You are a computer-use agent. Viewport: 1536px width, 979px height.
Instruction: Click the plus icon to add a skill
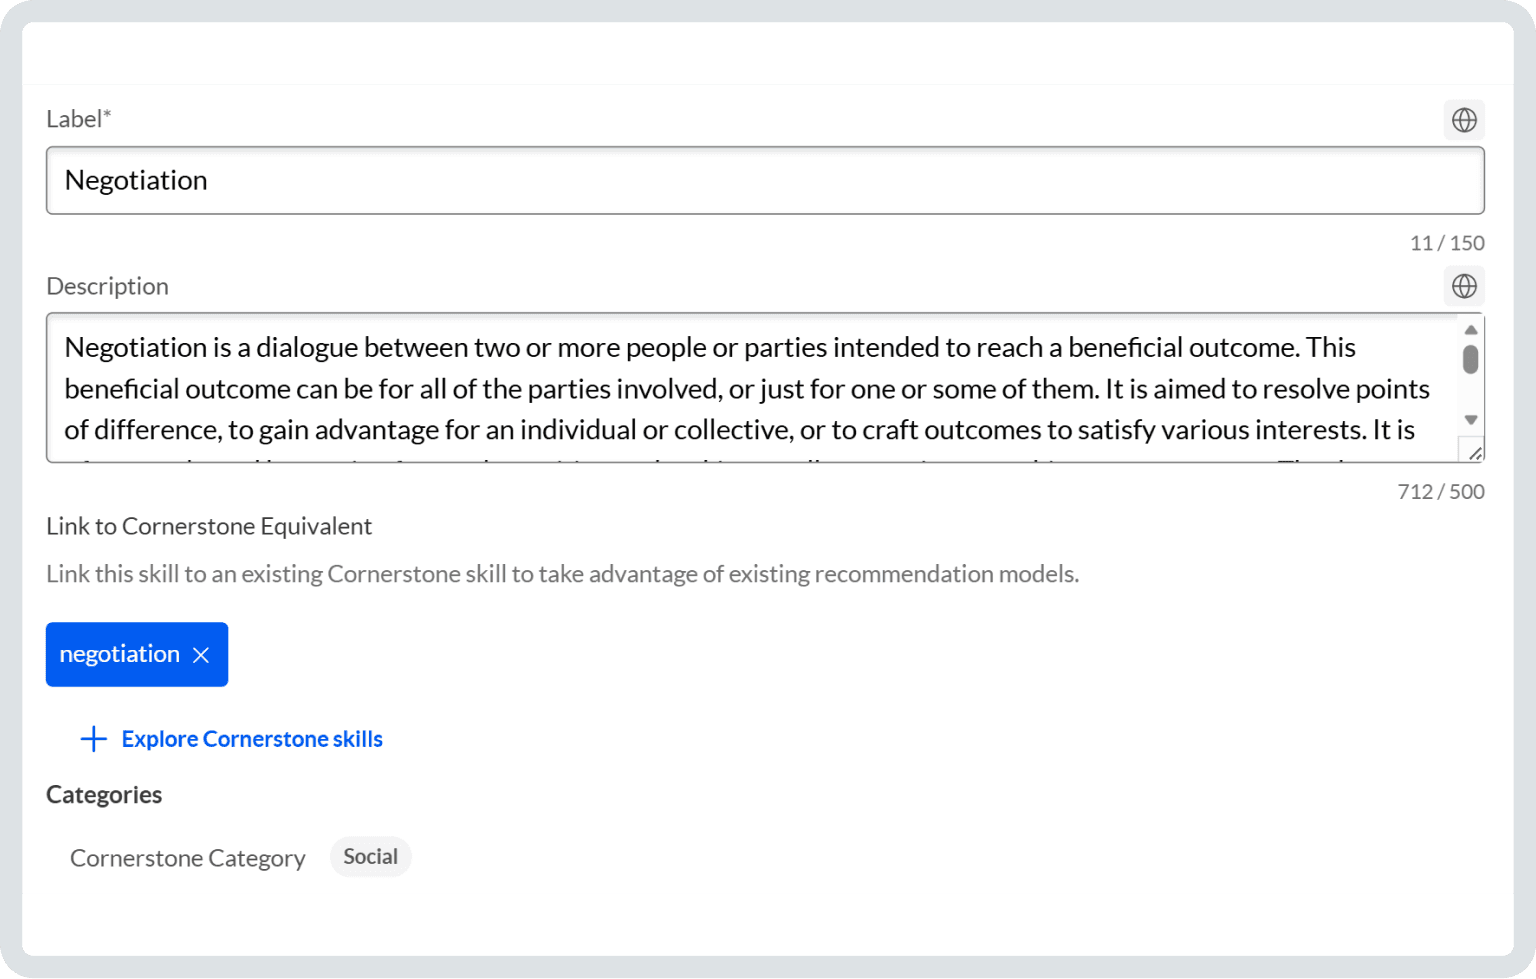(92, 738)
